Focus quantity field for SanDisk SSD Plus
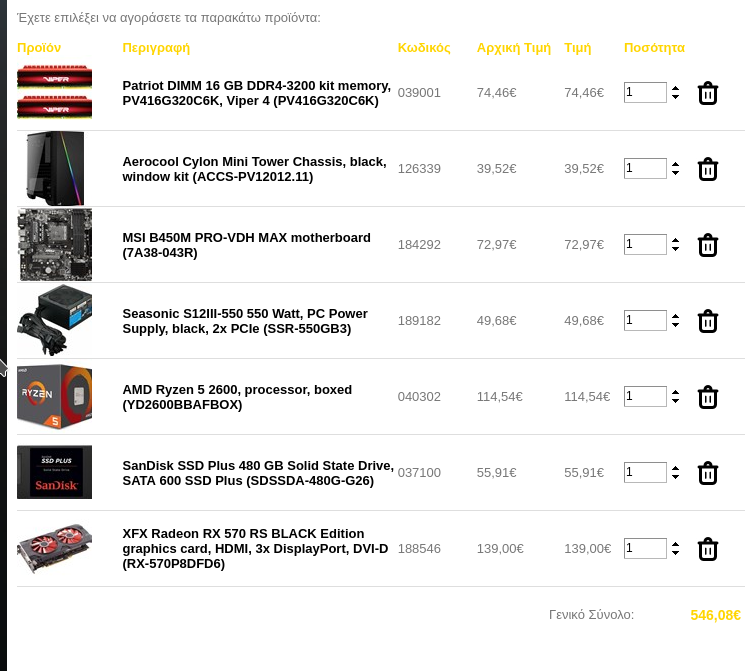Image resolution: width=750 pixels, height=671 pixels. [645, 473]
